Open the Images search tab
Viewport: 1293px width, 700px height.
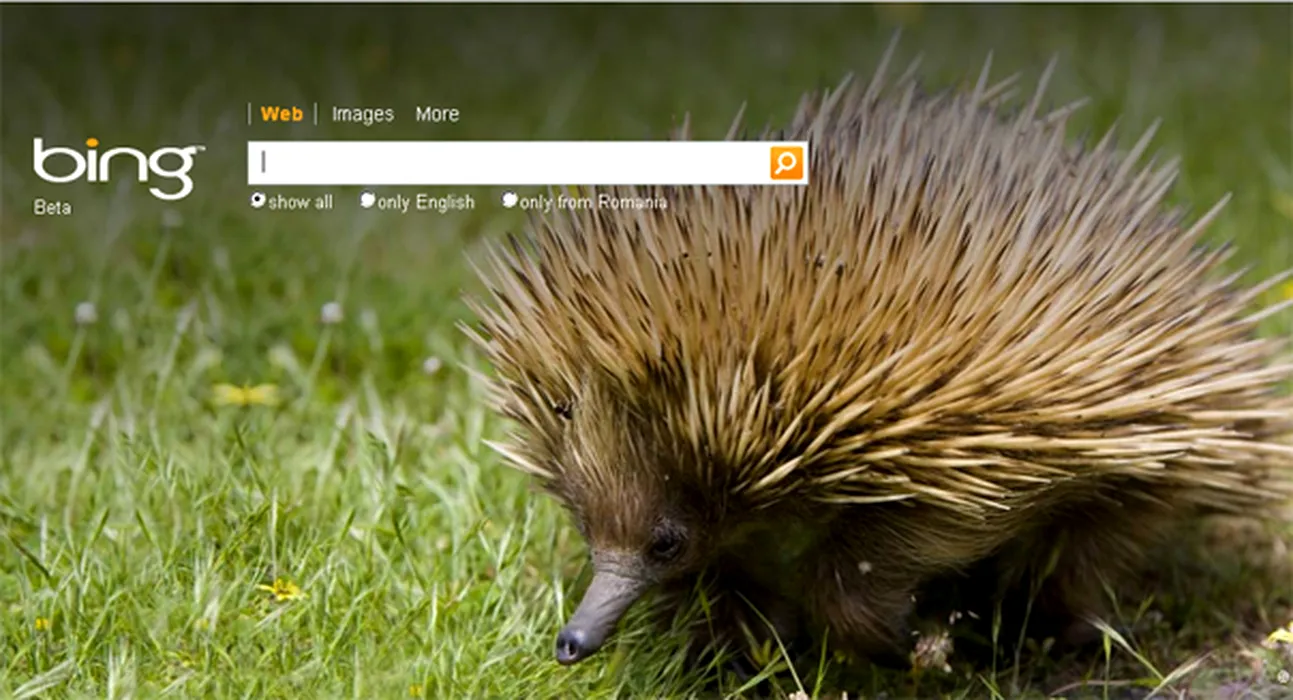coord(362,114)
